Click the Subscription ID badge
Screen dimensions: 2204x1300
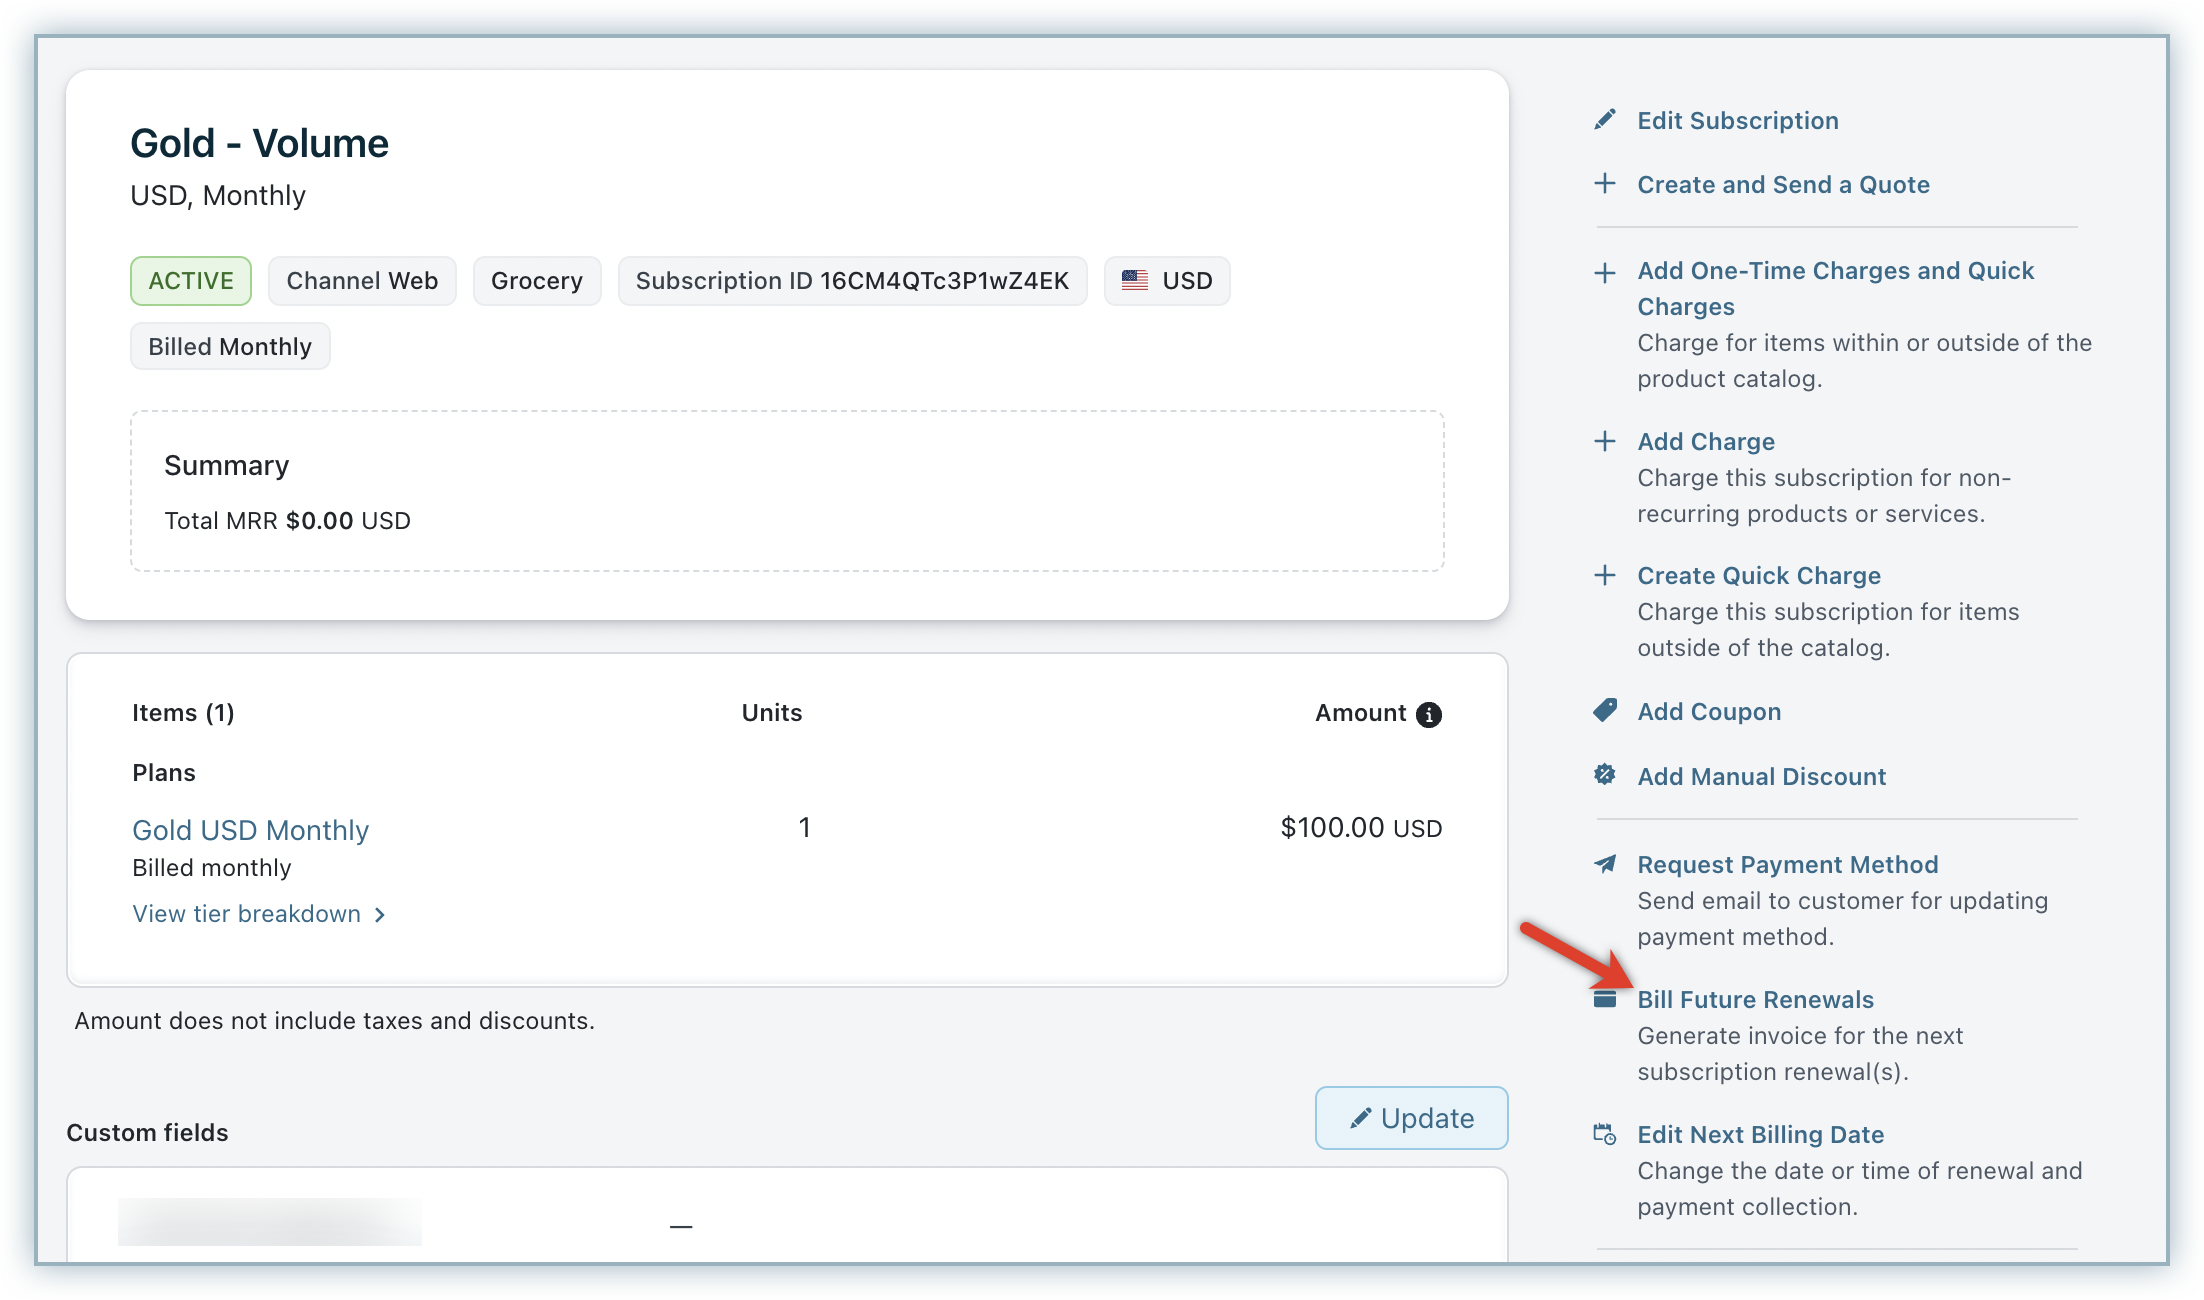coord(852,281)
